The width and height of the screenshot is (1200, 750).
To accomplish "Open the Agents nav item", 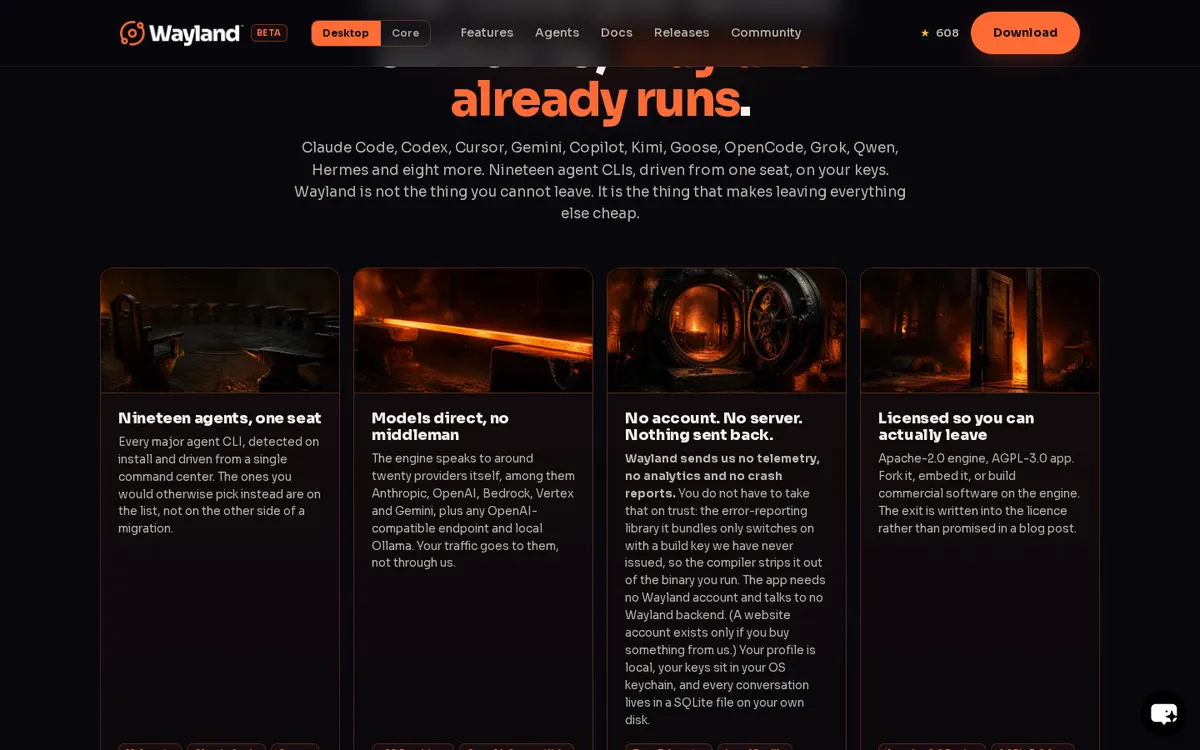I will coord(557,33).
